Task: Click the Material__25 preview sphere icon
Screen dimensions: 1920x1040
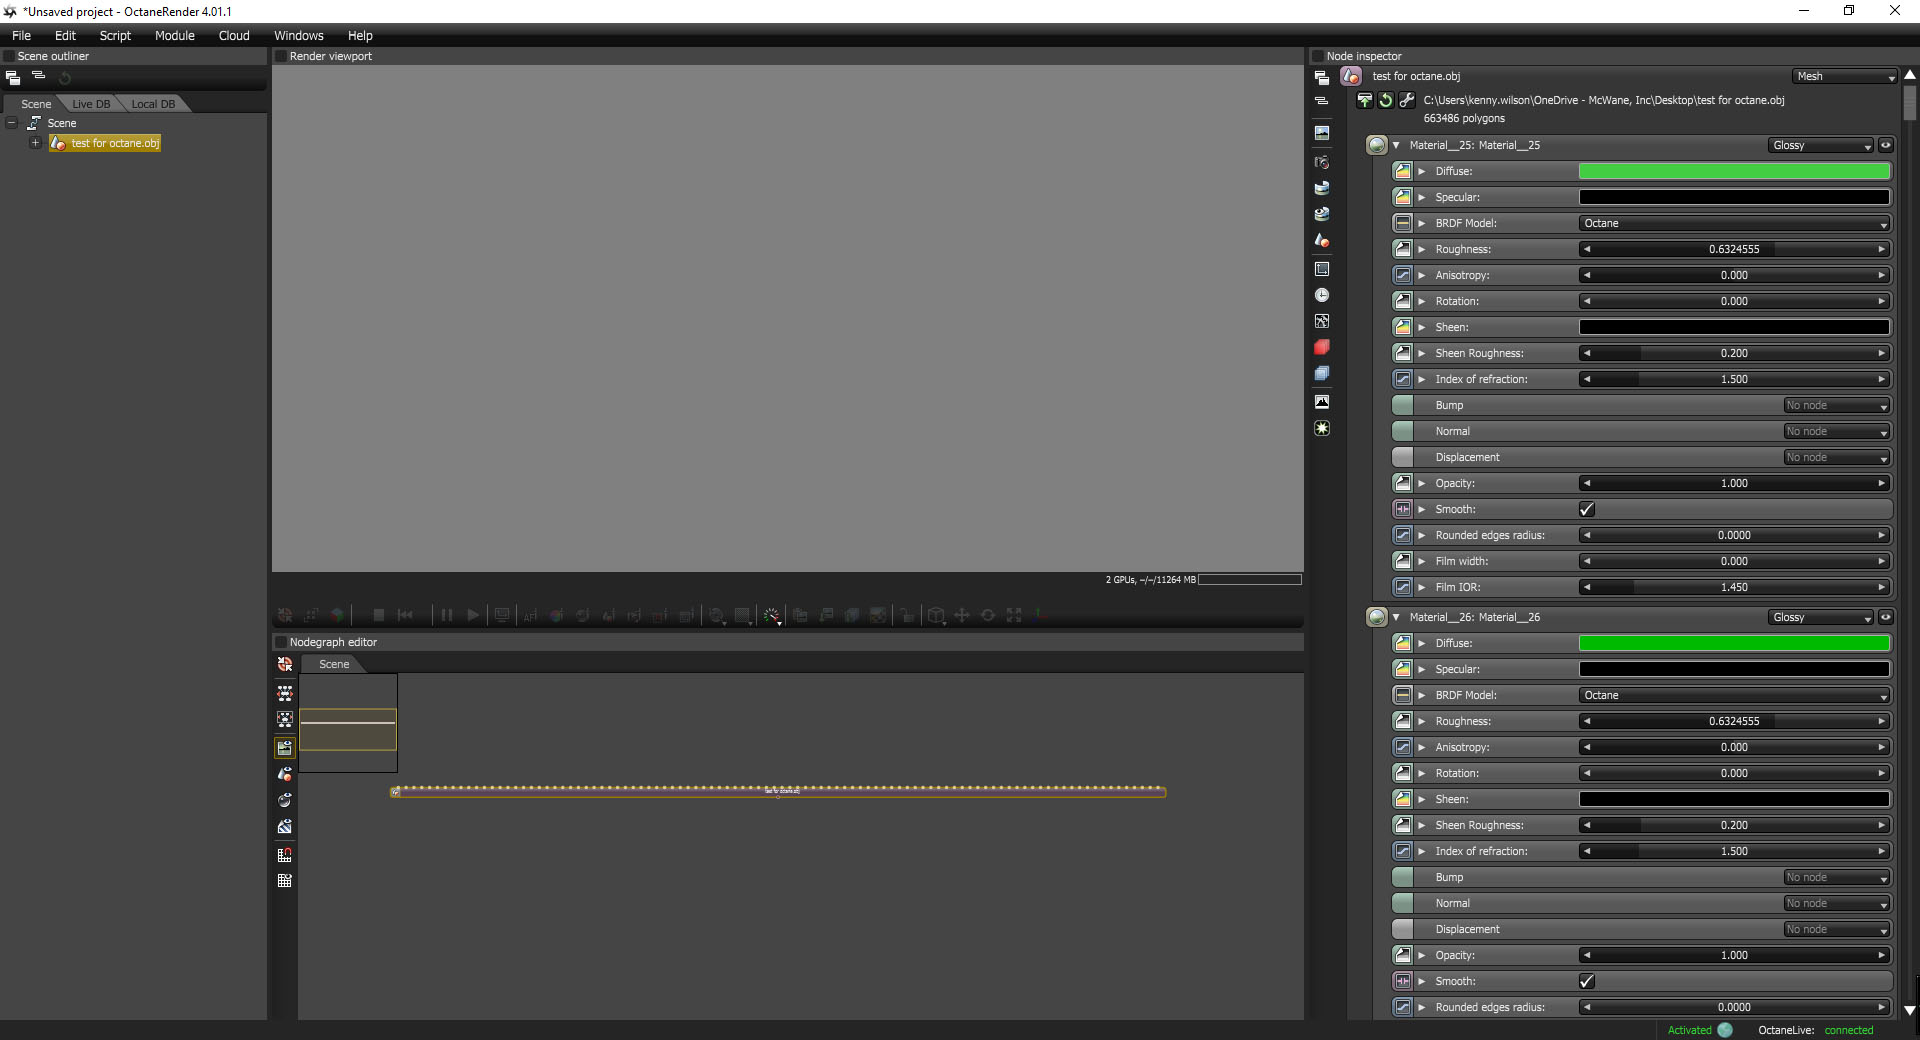Action: click(x=1377, y=145)
